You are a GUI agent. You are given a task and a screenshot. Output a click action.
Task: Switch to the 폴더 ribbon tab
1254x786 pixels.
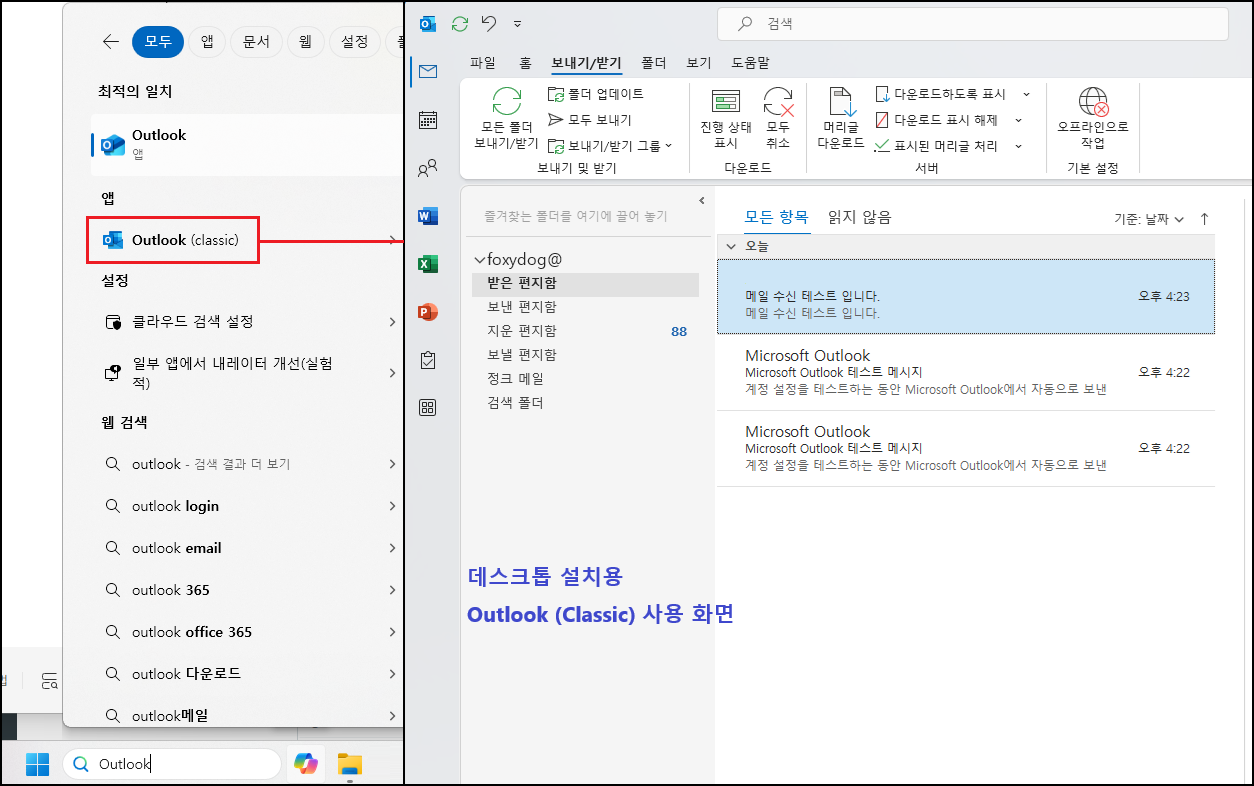coord(654,63)
